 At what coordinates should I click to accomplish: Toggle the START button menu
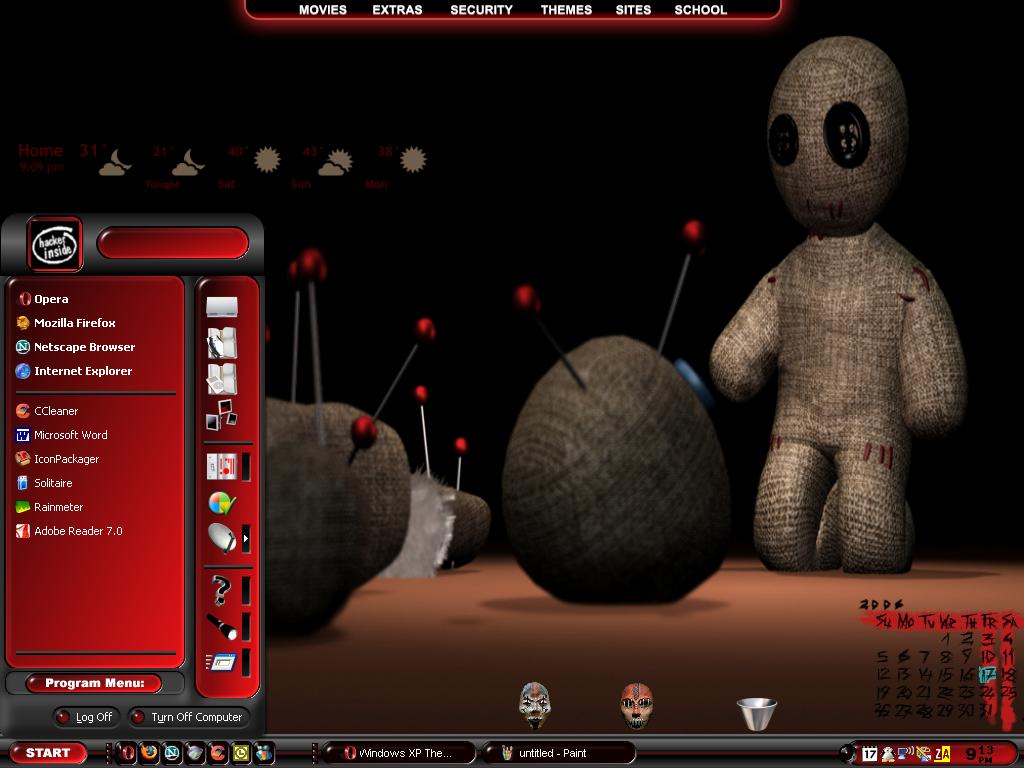48,753
